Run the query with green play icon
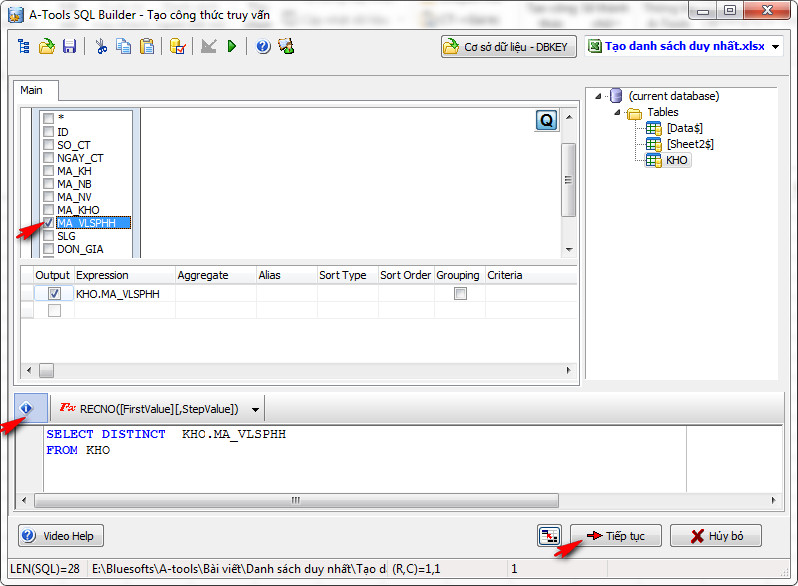 click(x=232, y=47)
